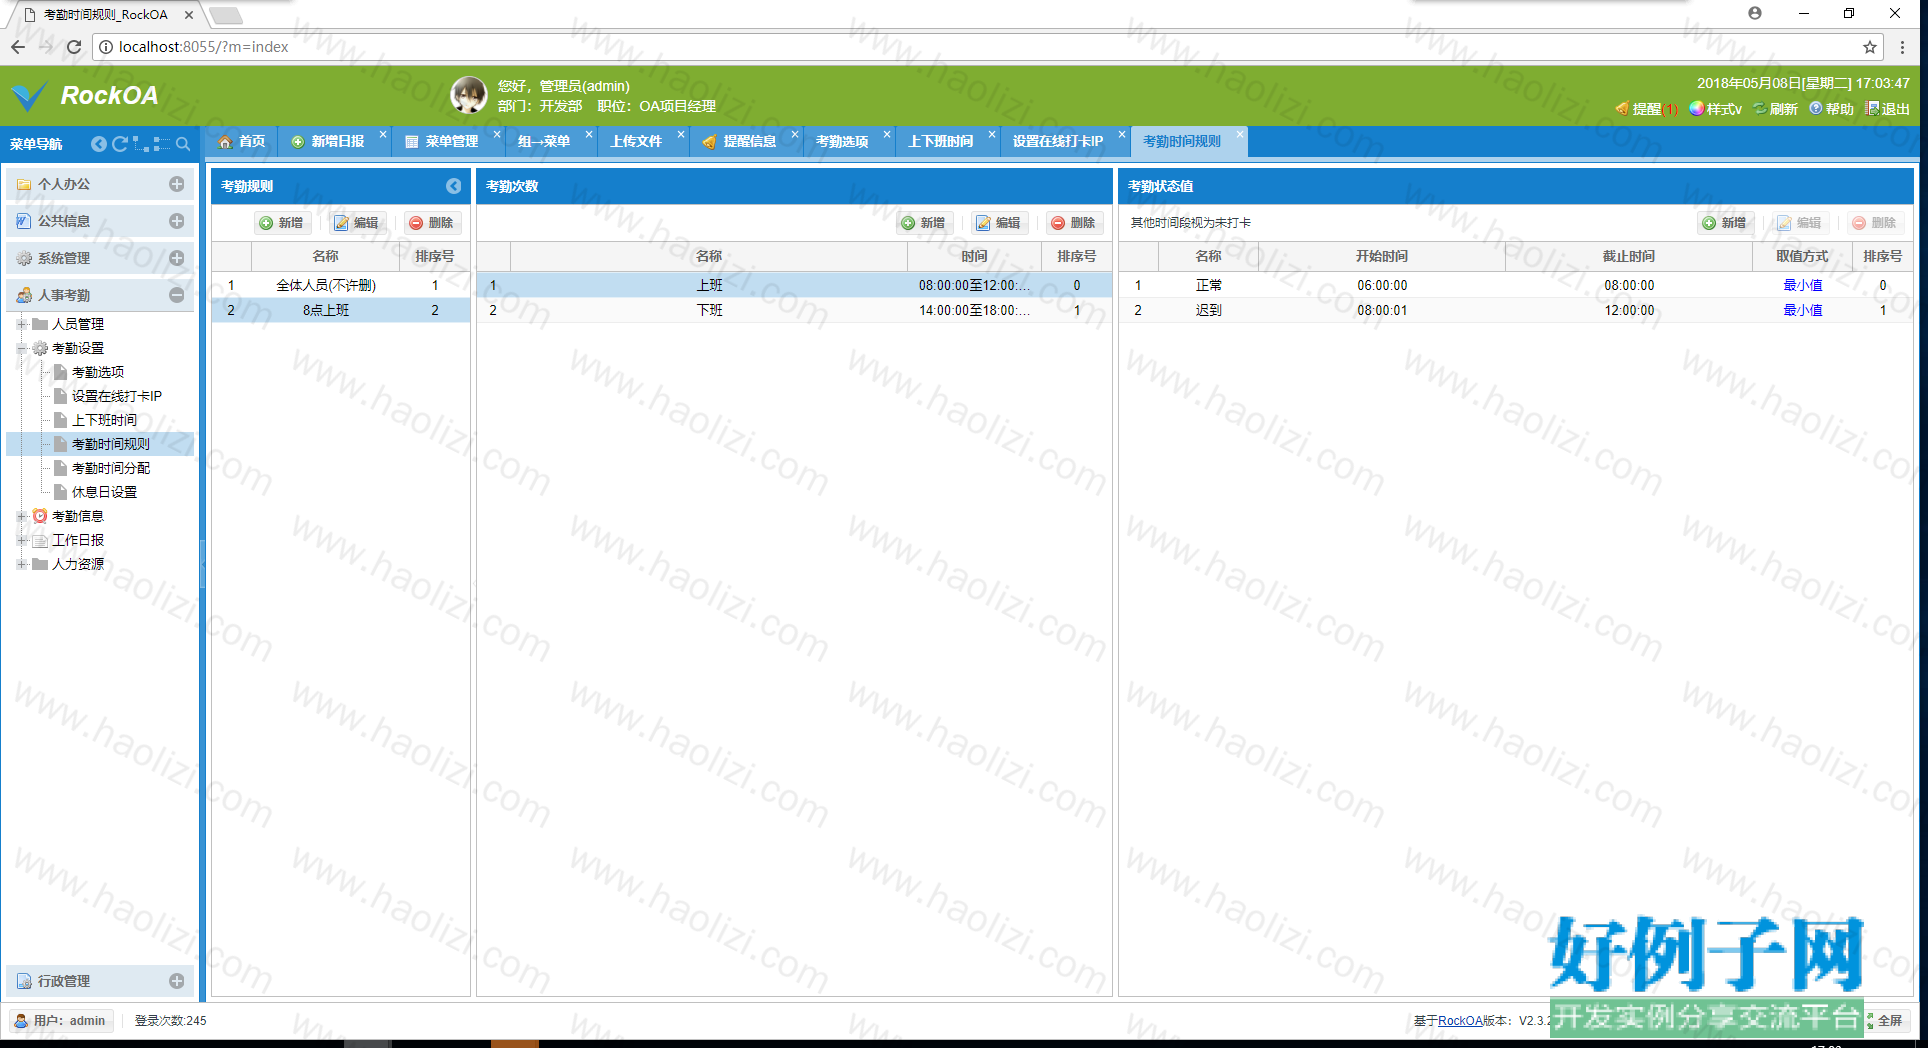Click 帮助 in the top header

pos(1832,109)
